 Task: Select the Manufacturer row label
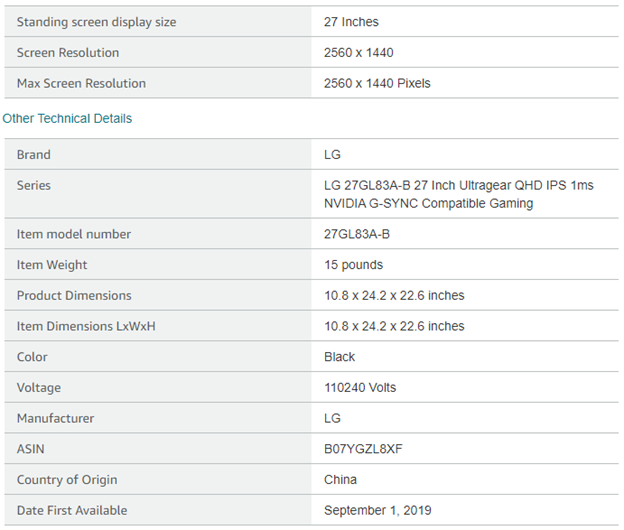click(x=56, y=418)
